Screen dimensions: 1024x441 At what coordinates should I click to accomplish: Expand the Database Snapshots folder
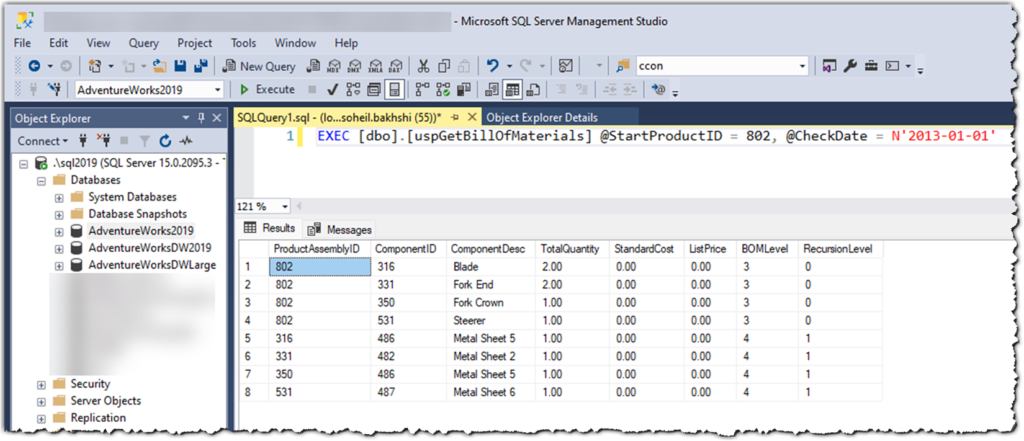pyautogui.click(x=59, y=214)
